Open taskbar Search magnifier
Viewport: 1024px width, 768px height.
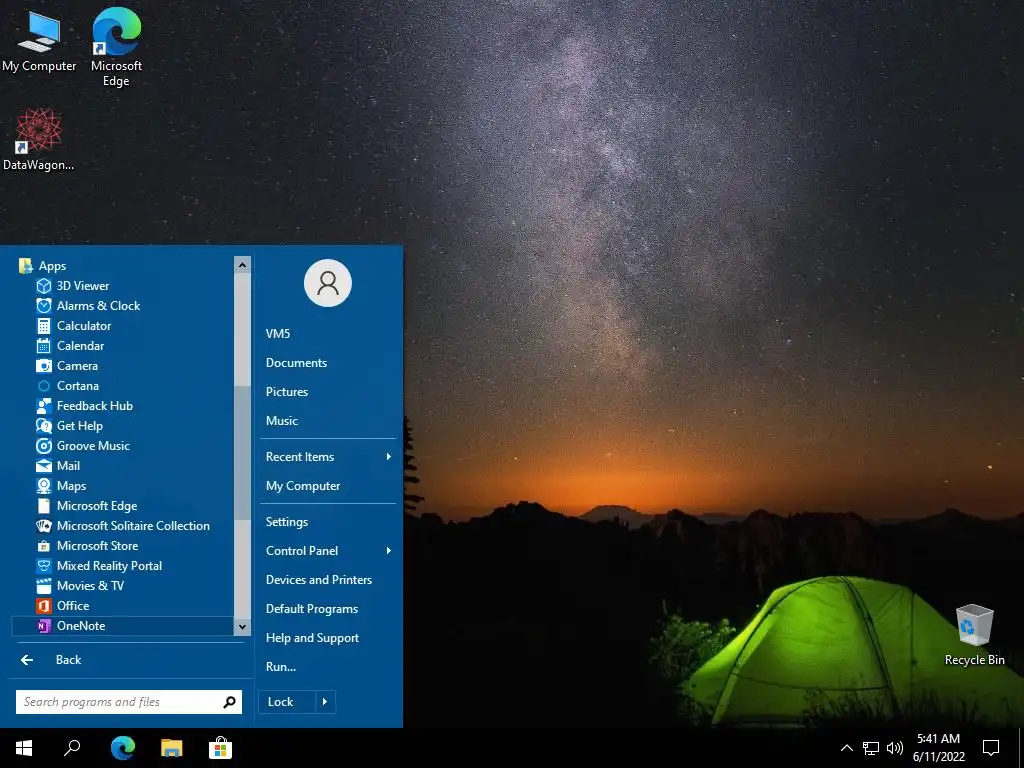point(72,748)
